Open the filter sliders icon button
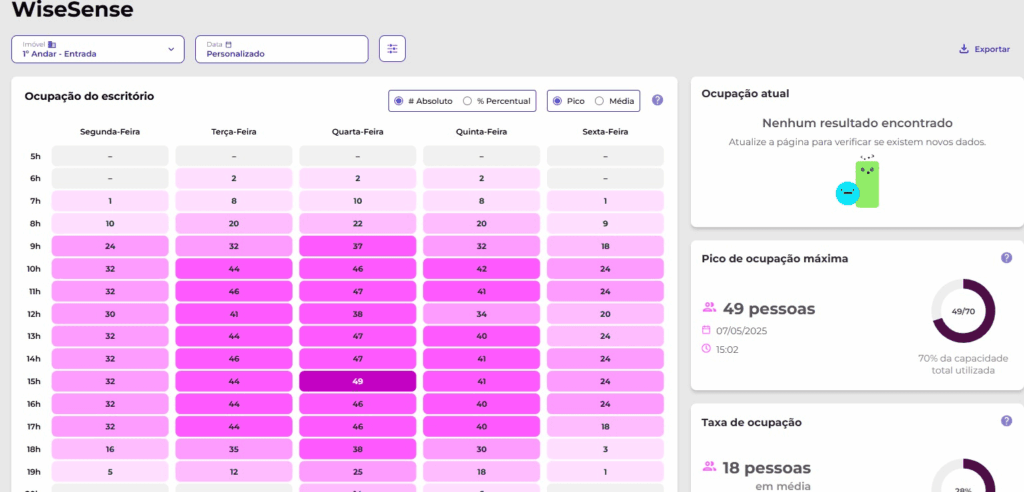 [392, 49]
